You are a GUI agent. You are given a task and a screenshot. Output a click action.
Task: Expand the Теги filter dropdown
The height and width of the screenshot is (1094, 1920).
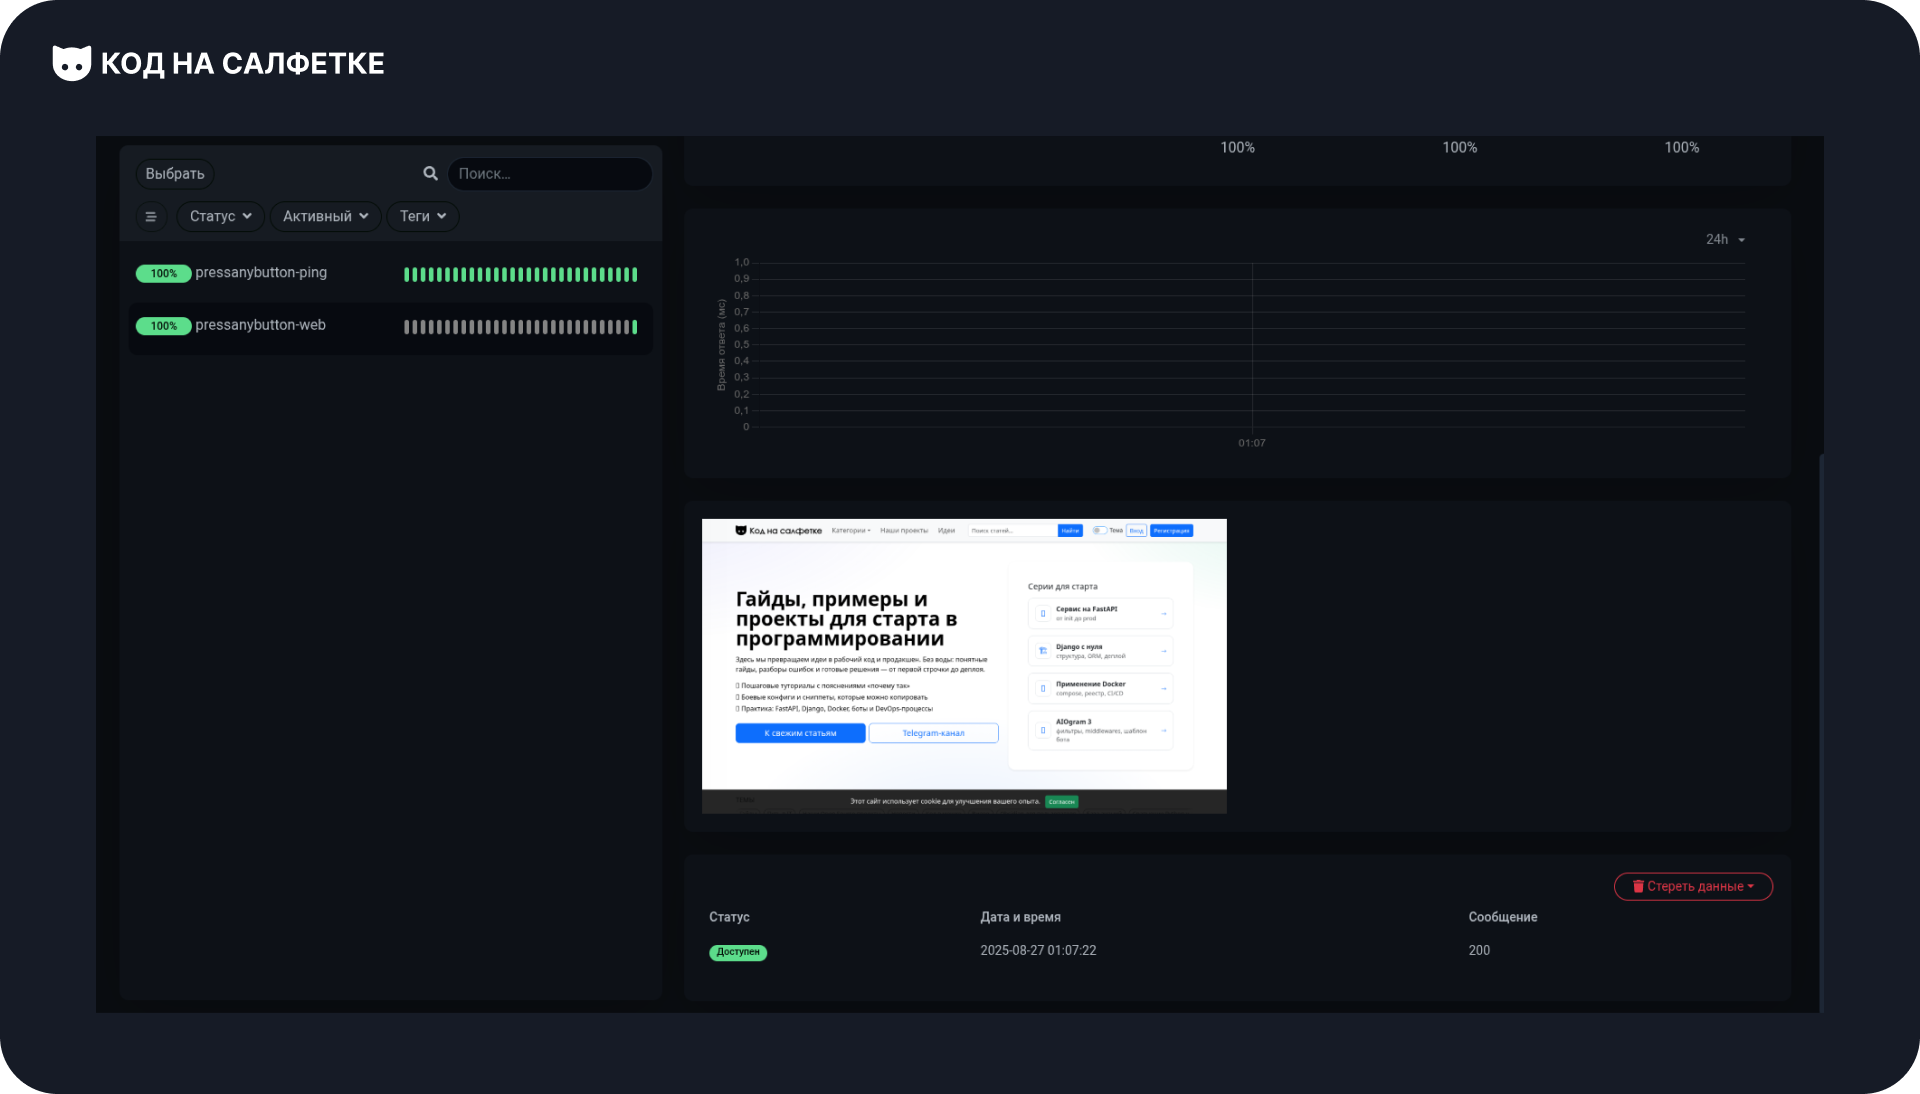click(423, 216)
